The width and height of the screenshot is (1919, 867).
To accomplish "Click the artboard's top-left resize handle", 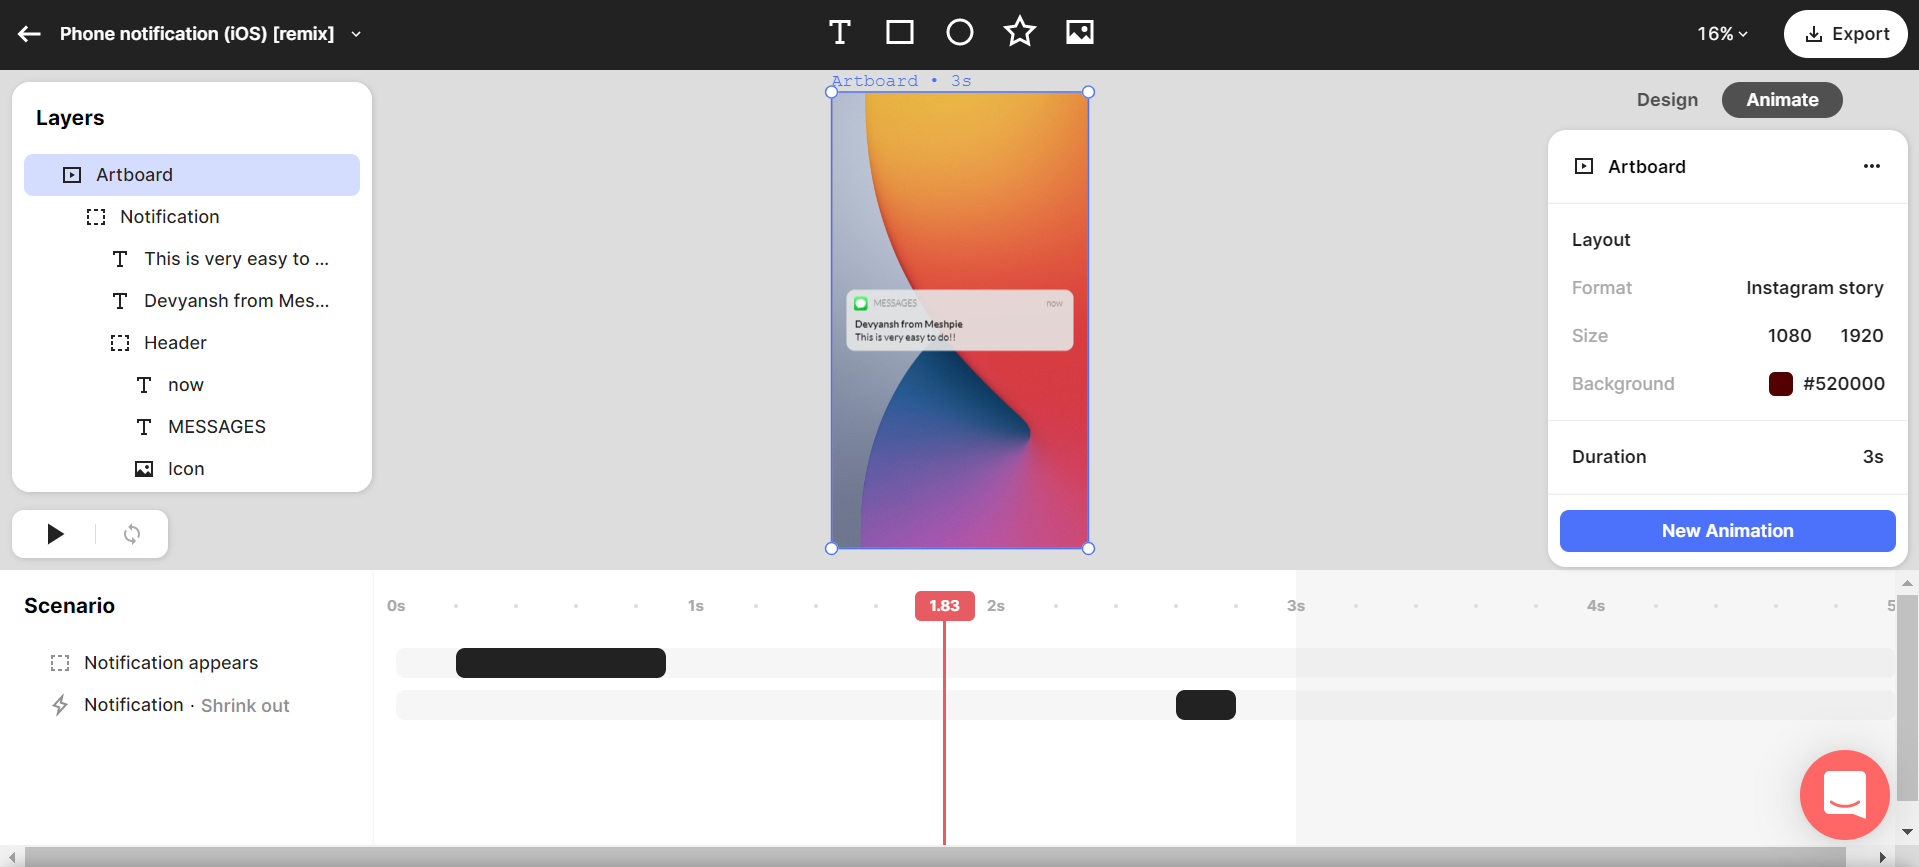I will [831, 92].
